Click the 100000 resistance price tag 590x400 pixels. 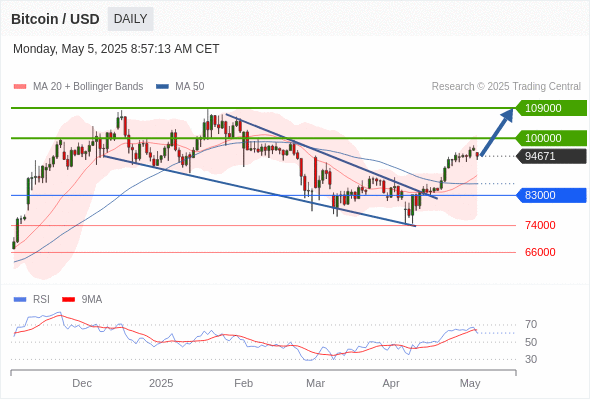[x=551, y=138]
